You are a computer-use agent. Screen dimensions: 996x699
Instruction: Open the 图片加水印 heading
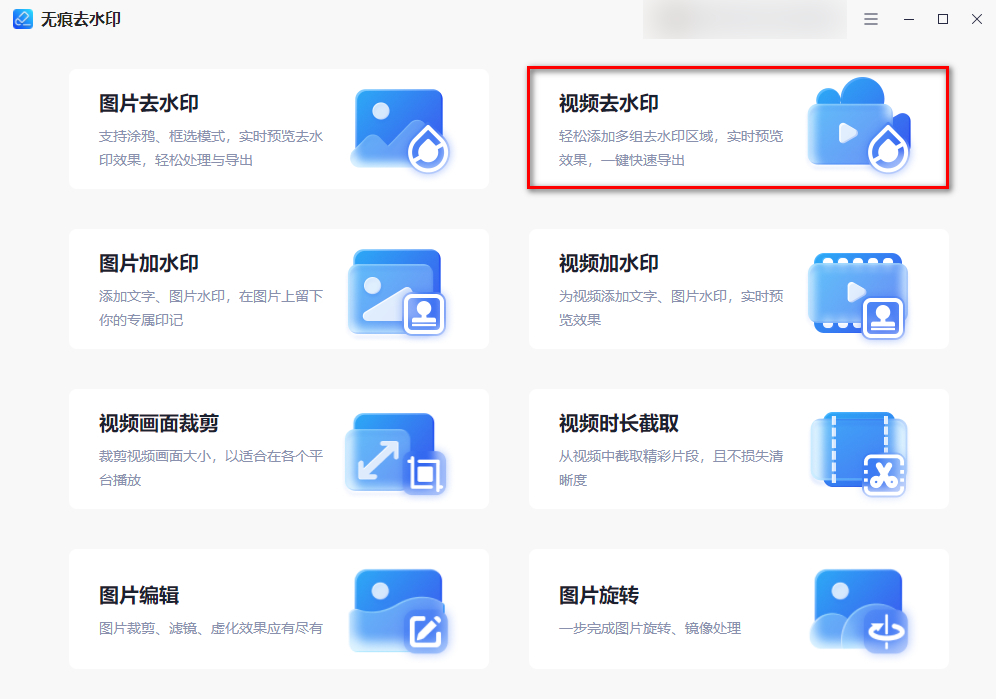tap(149, 263)
